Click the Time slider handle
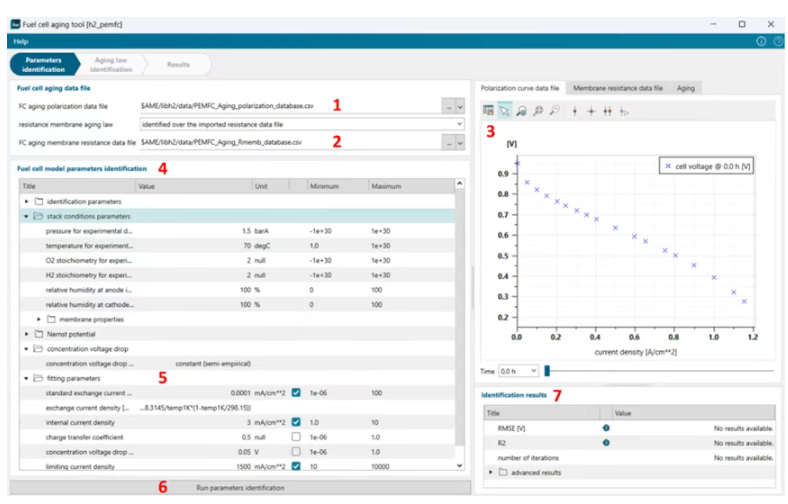This screenshot has width=788, height=504. [x=547, y=371]
